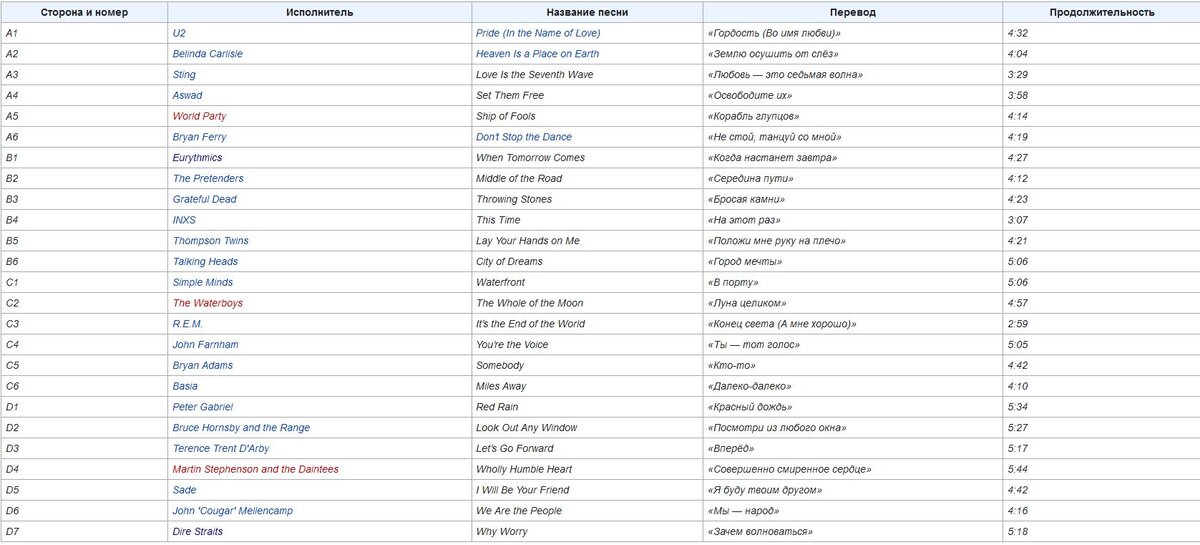This screenshot has width=1200, height=545.
Task: Select the song title When Tomorrow Comes
Action: (530, 158)
